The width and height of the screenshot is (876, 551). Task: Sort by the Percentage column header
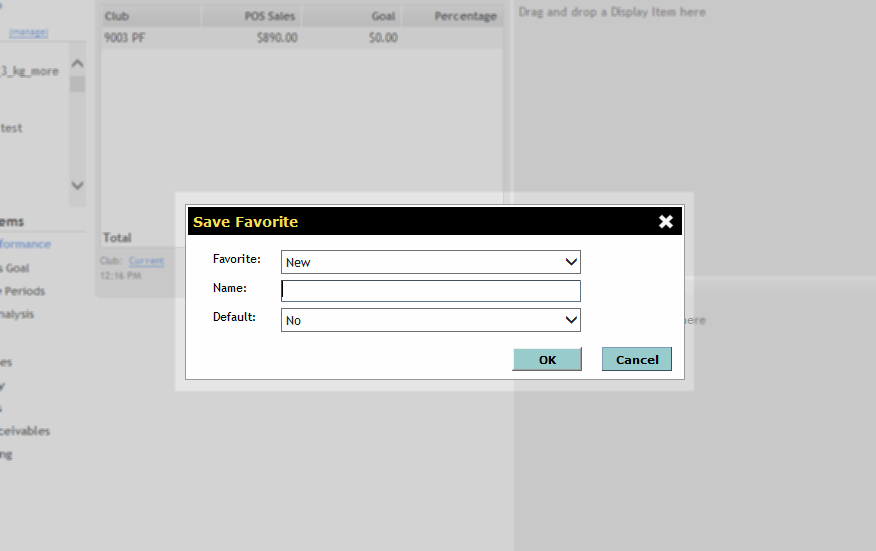tap(452, 16)
